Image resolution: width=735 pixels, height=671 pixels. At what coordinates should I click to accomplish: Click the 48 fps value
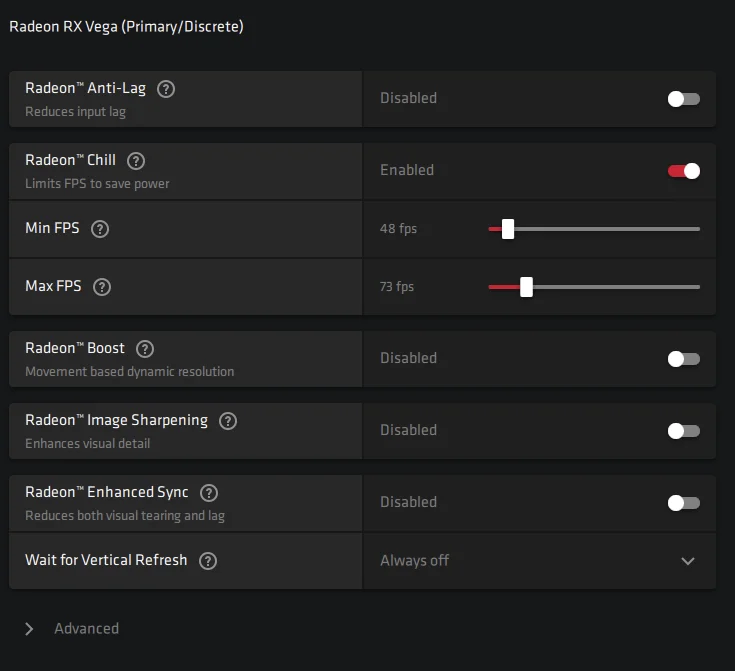398,229
